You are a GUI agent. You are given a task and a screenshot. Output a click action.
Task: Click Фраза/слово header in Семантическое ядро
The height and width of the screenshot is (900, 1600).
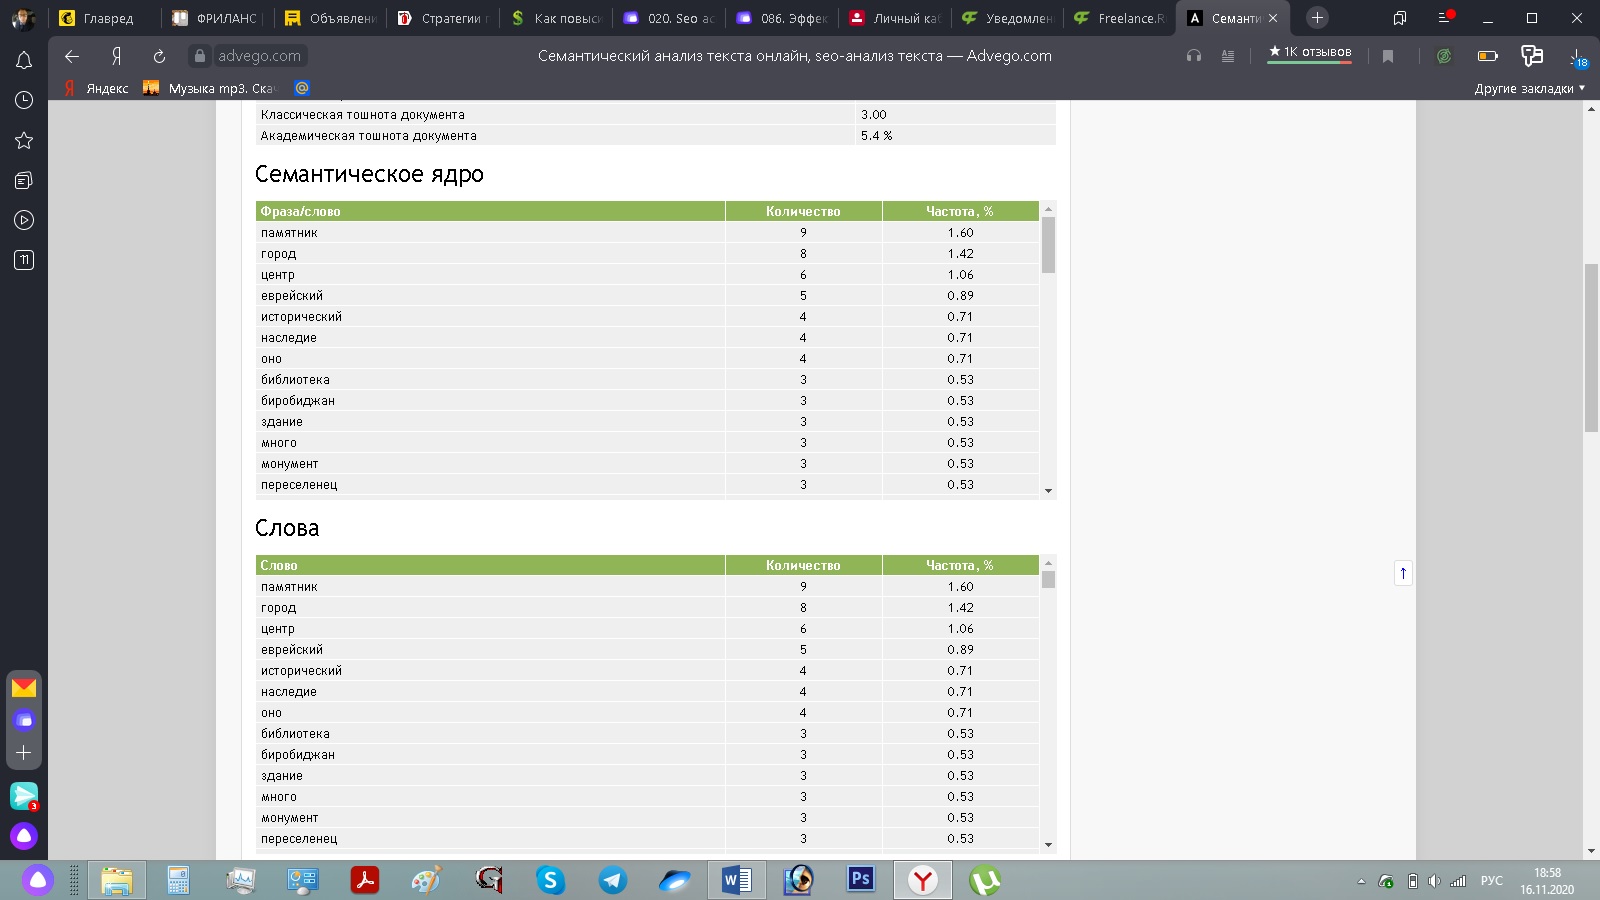pyautogui.click(x=490, y=211)
